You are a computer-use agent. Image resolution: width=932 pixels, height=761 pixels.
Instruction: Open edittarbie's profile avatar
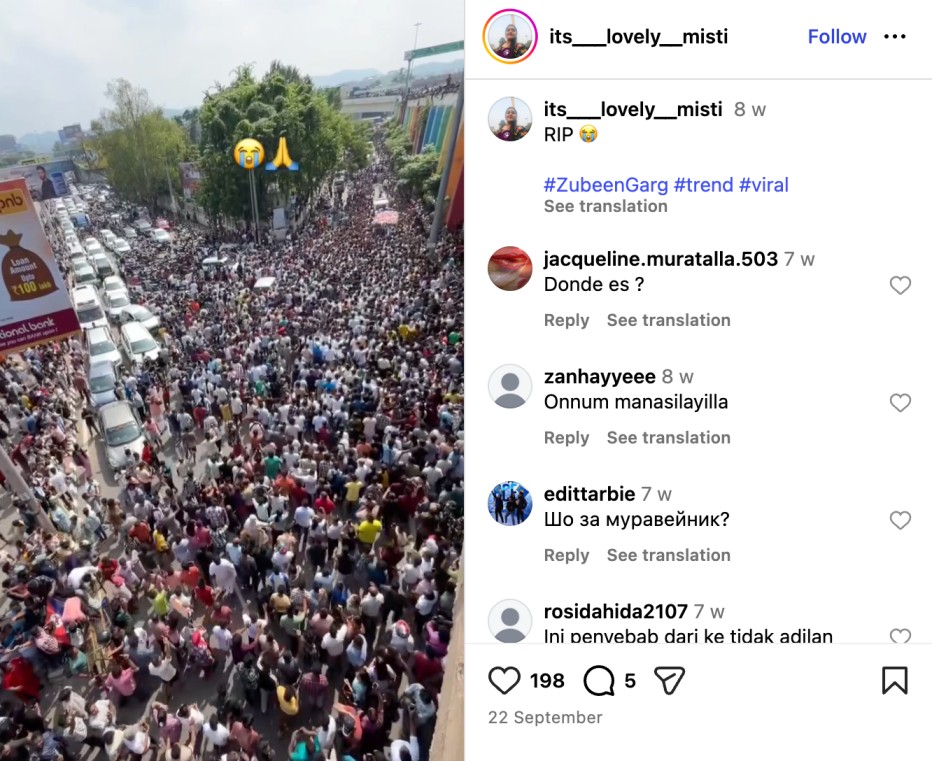coord(510,504)
